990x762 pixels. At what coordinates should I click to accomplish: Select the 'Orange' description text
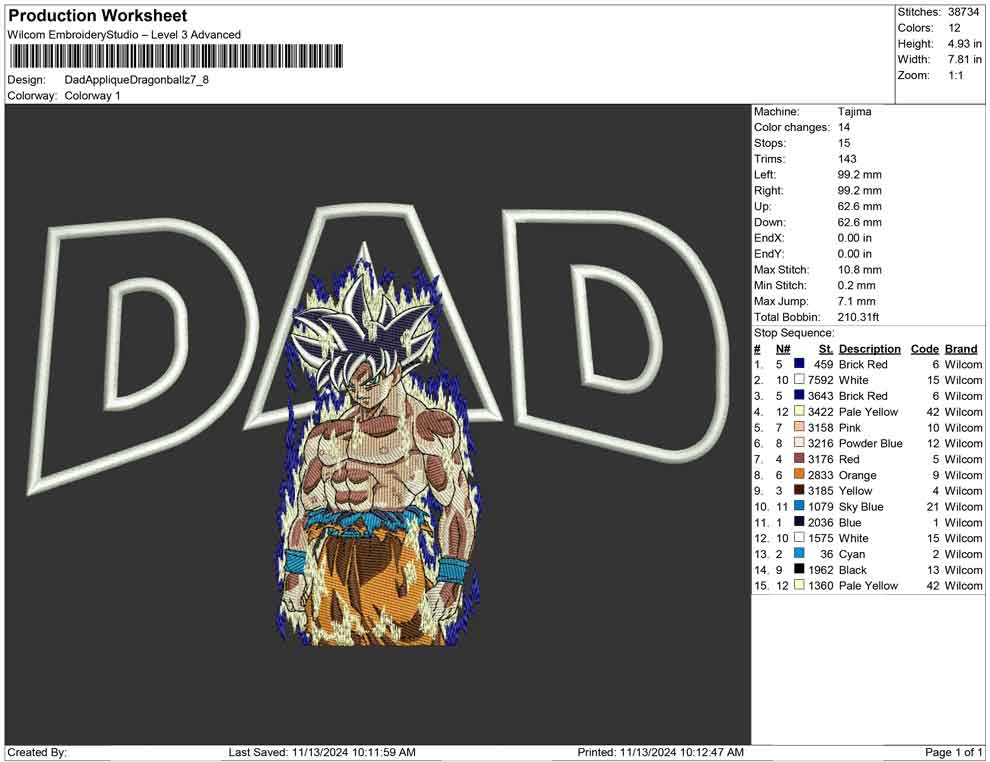coord(857,475)
